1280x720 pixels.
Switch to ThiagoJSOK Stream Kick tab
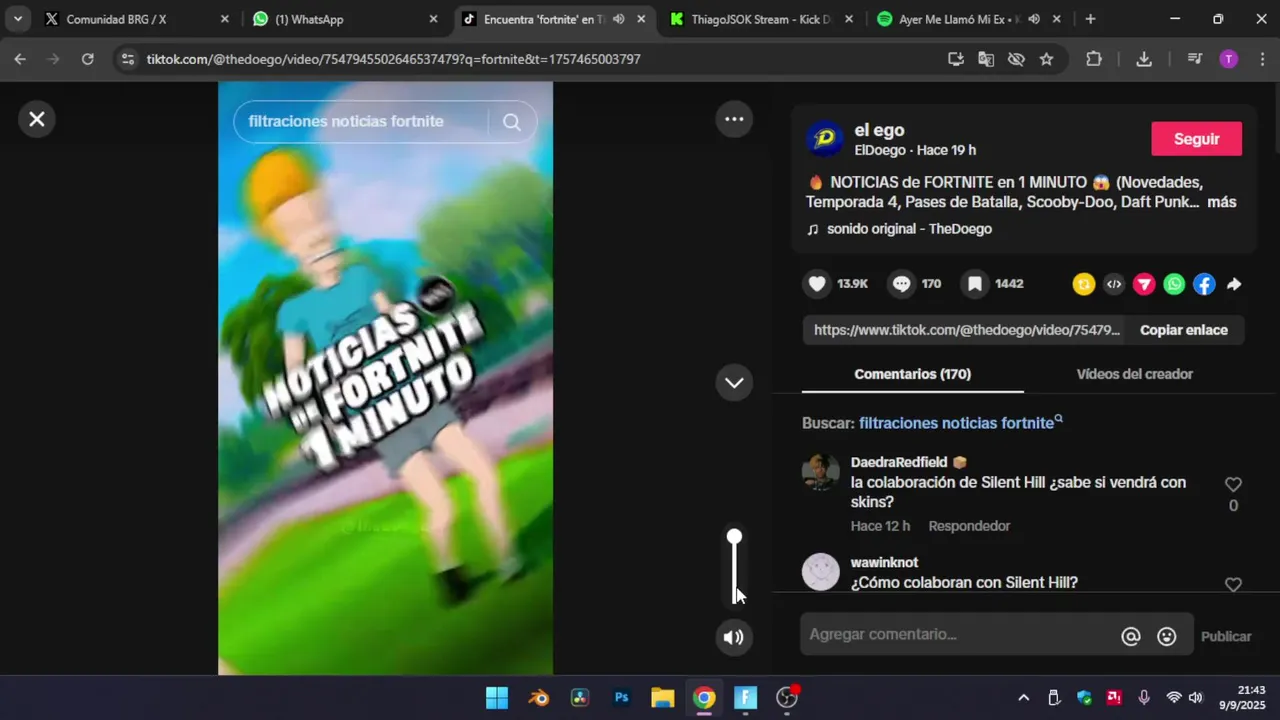(x=760, y=19)
